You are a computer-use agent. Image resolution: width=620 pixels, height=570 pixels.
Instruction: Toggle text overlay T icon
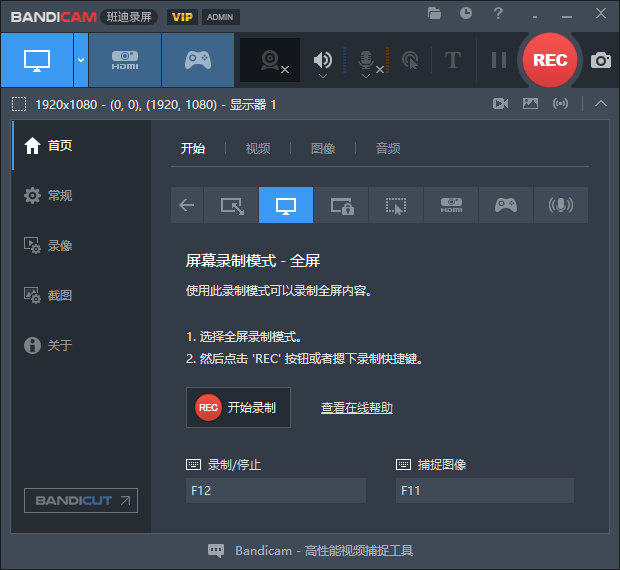tap(452, 60)
